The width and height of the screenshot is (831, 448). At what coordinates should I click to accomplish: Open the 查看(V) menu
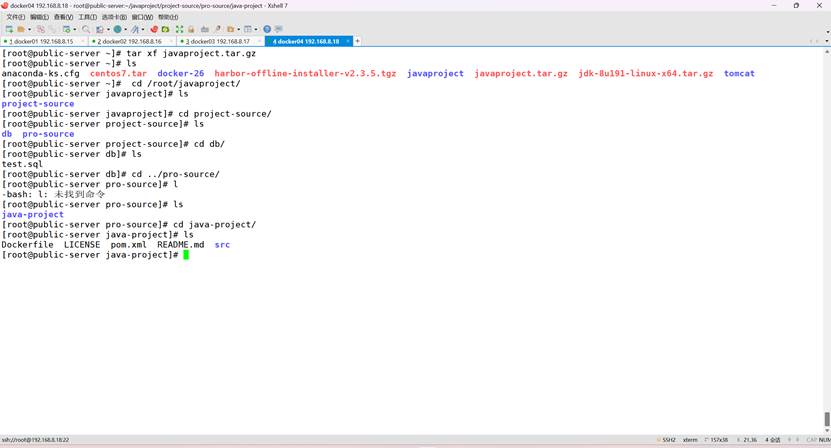[63, 17]
